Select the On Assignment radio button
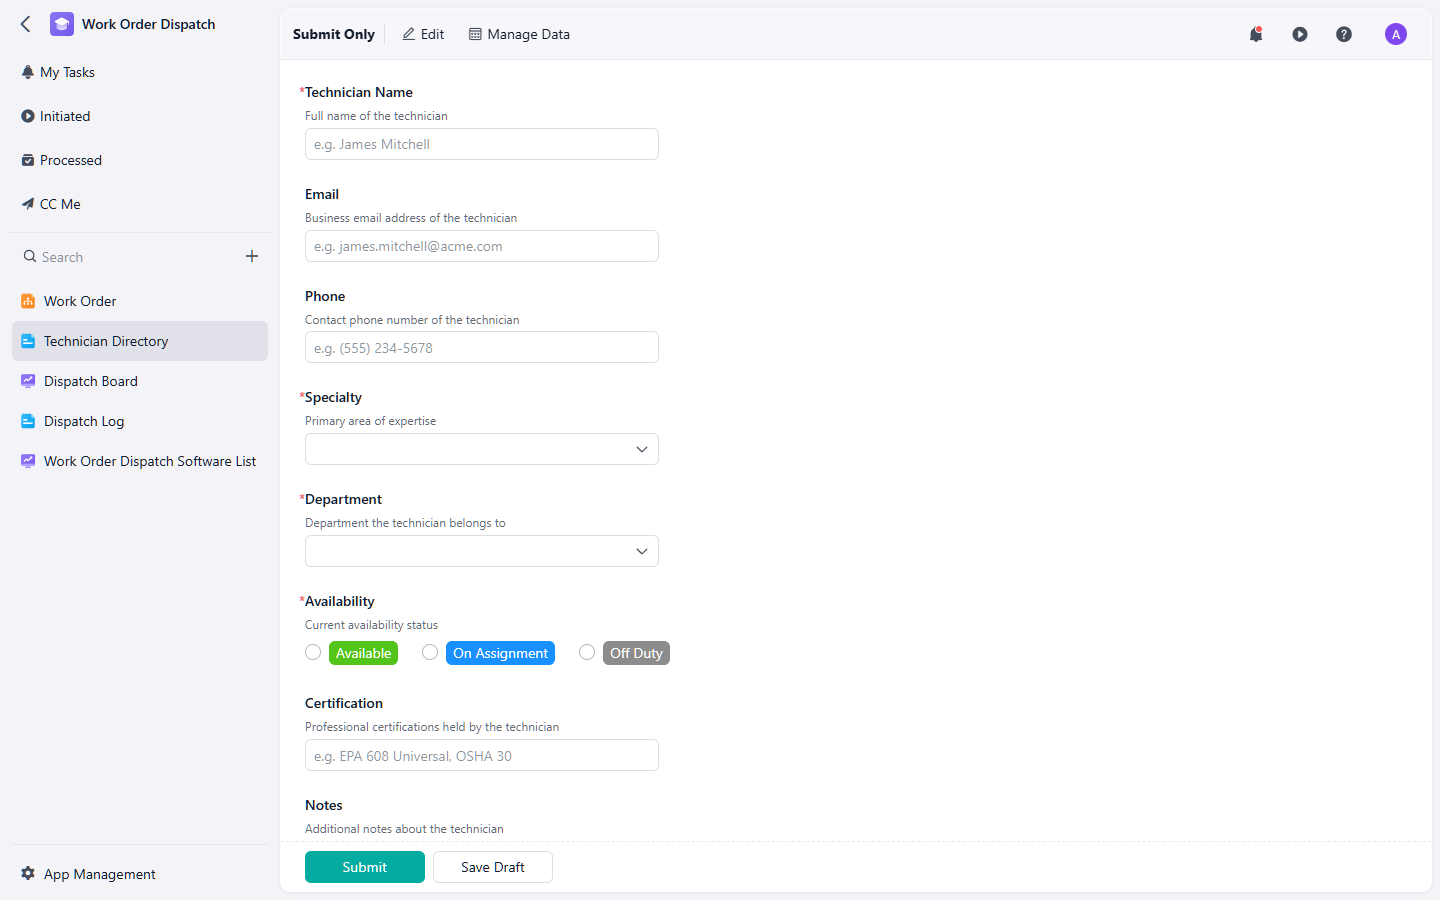Image resolution: width=1440 pixels, height=900 pixels. tap(430, 652)
